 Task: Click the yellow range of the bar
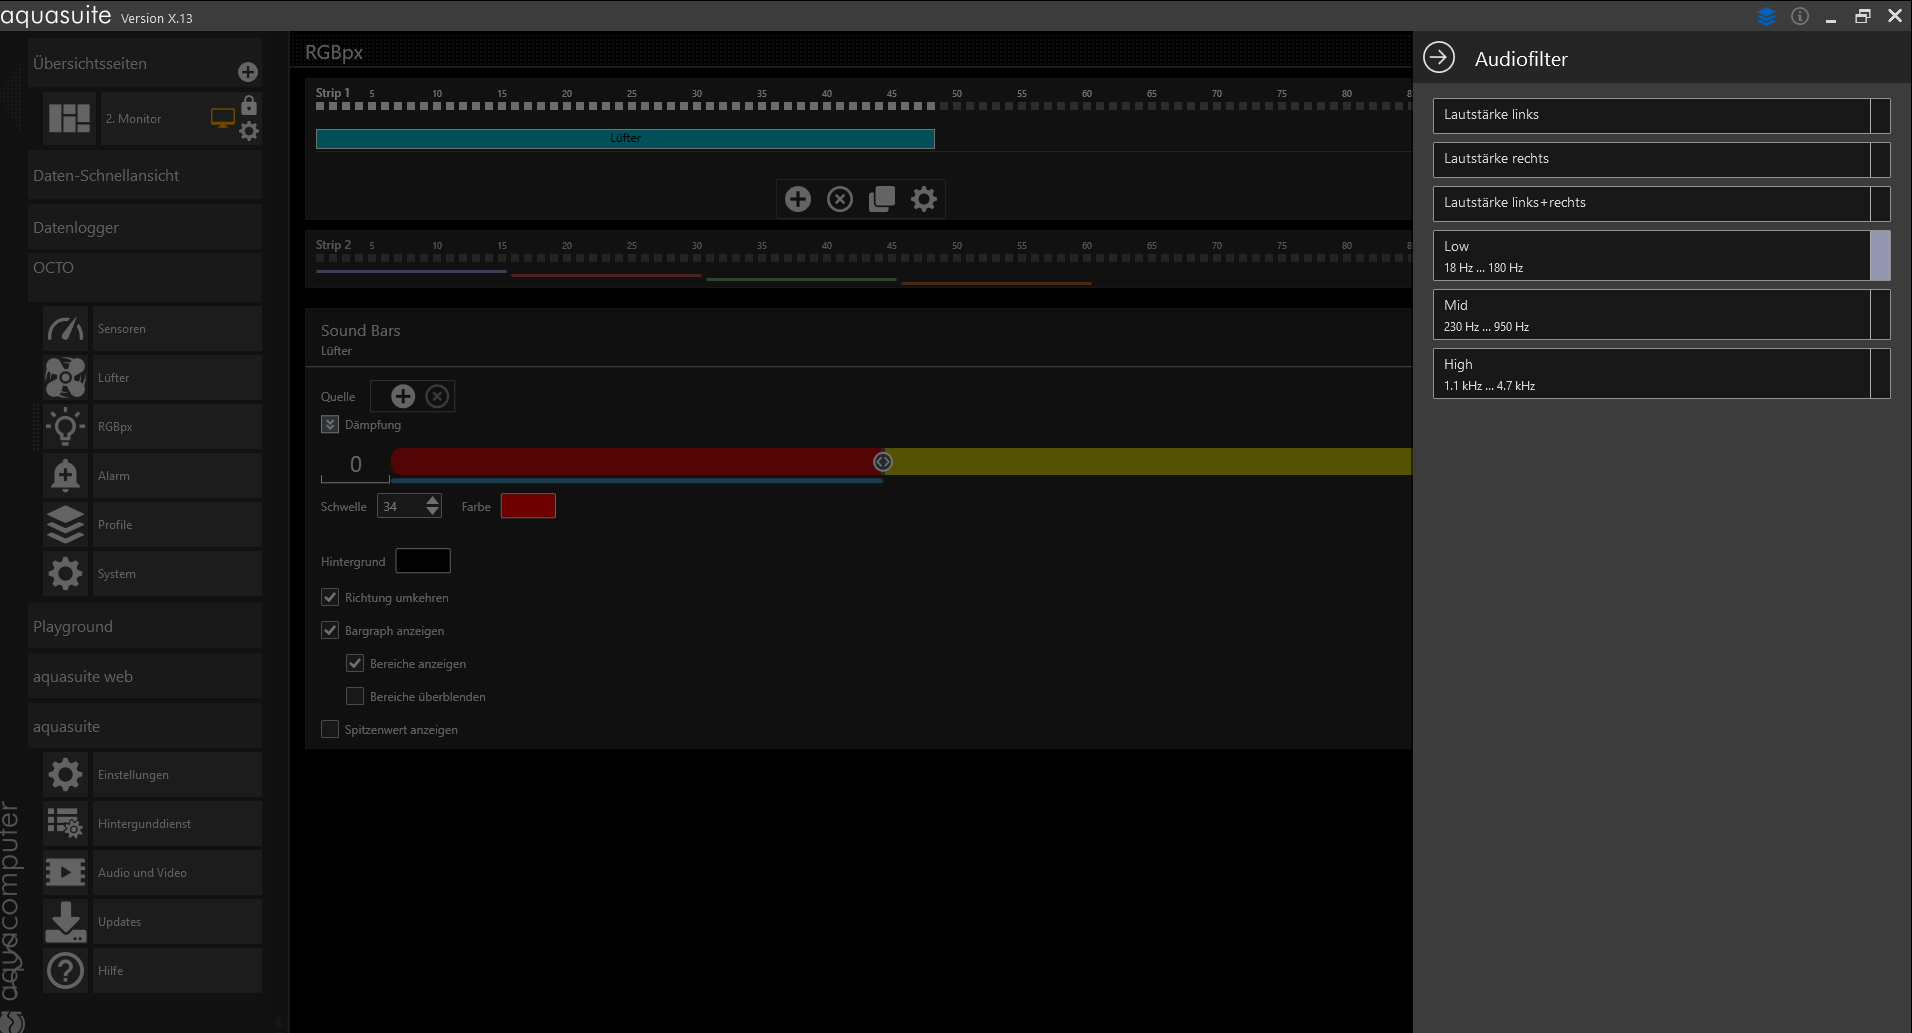tap(1148, 462)
